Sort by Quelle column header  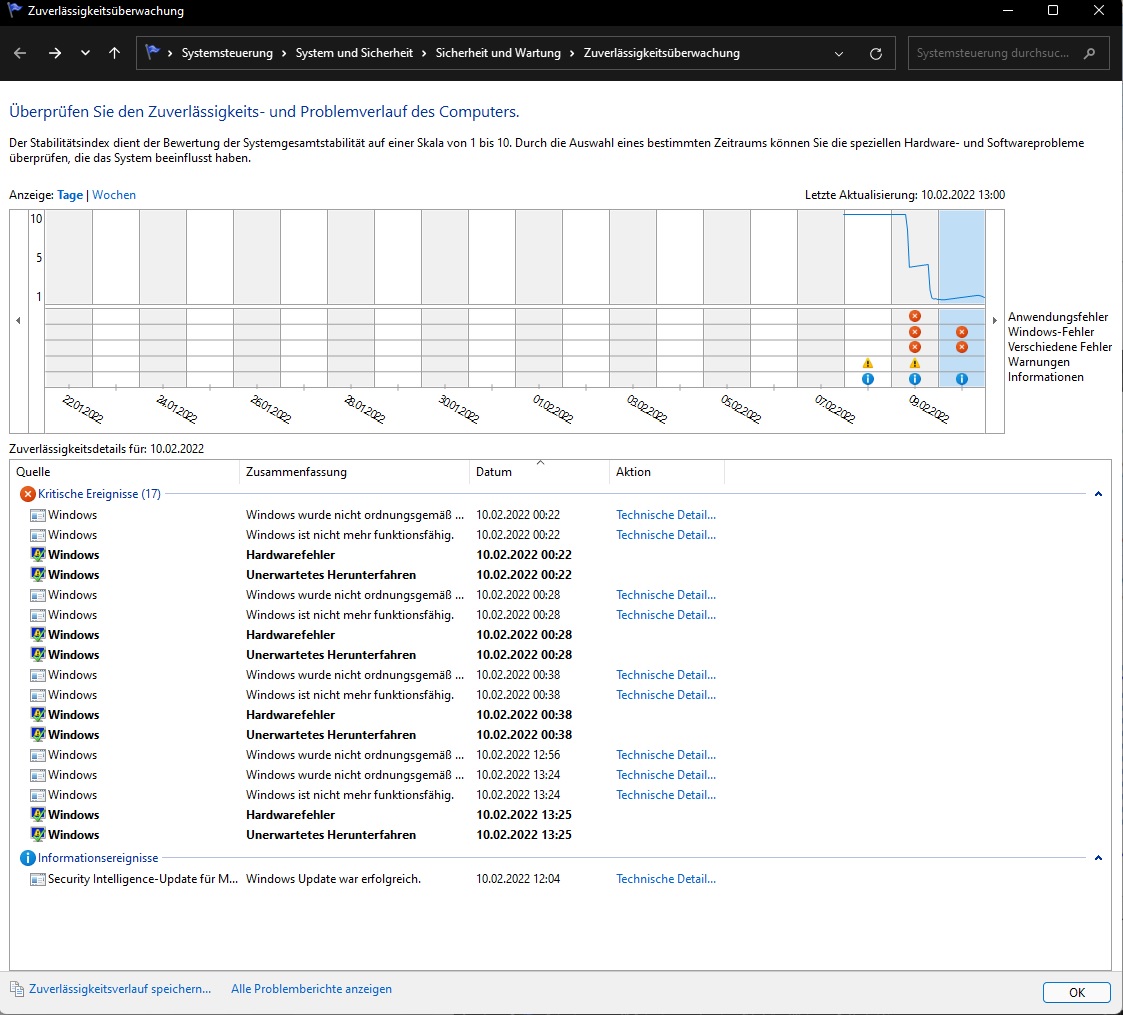pos(124,472)
